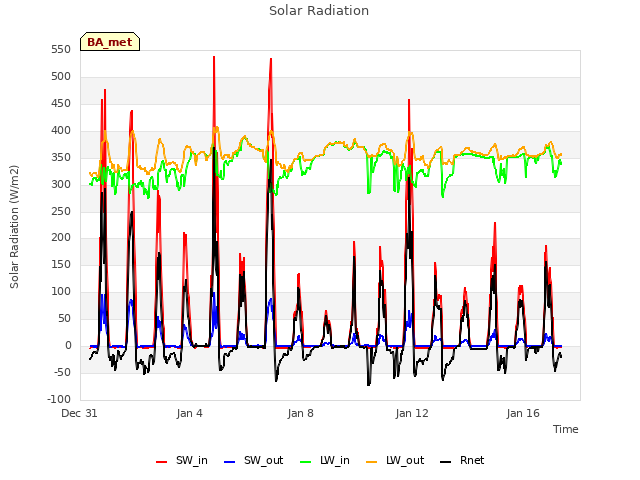This screenshot has height=480, width=640.
Task: Click the BA_met label badge
Action: pos(110,42)
